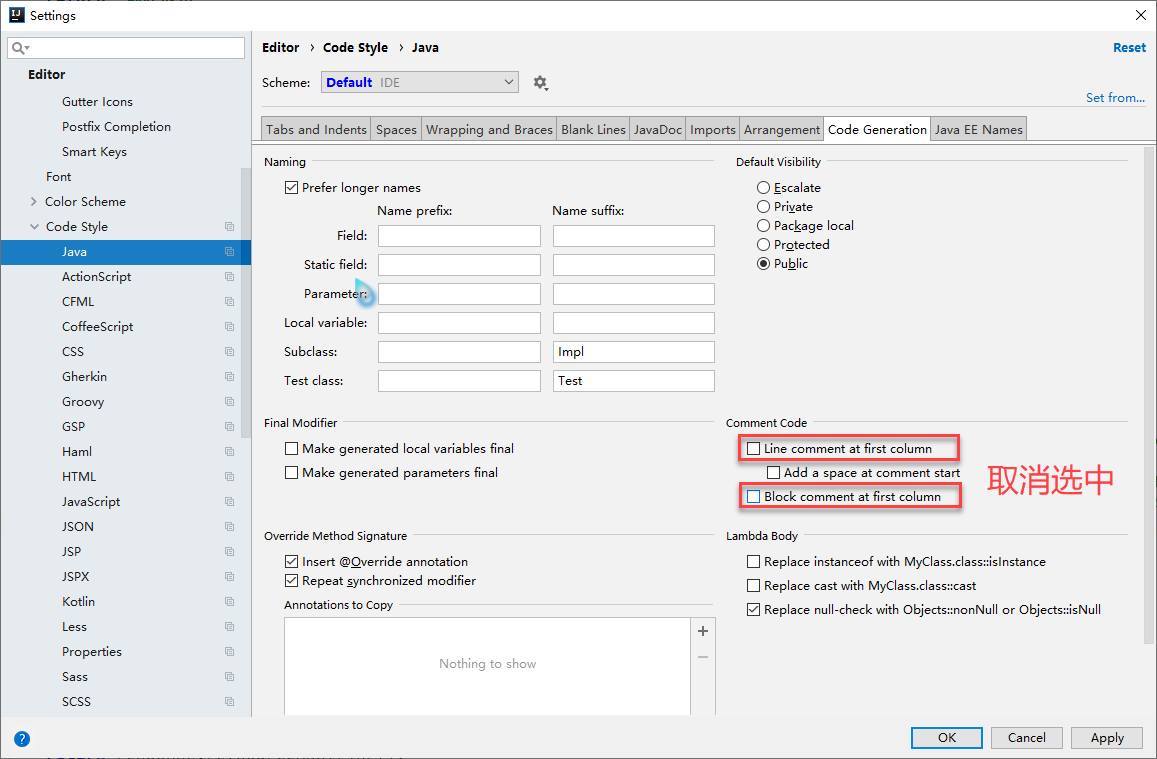Viewport: 1157px width, 759px height.
Task: Enable Make generated local variables final
Action: [x=291, y=448]
